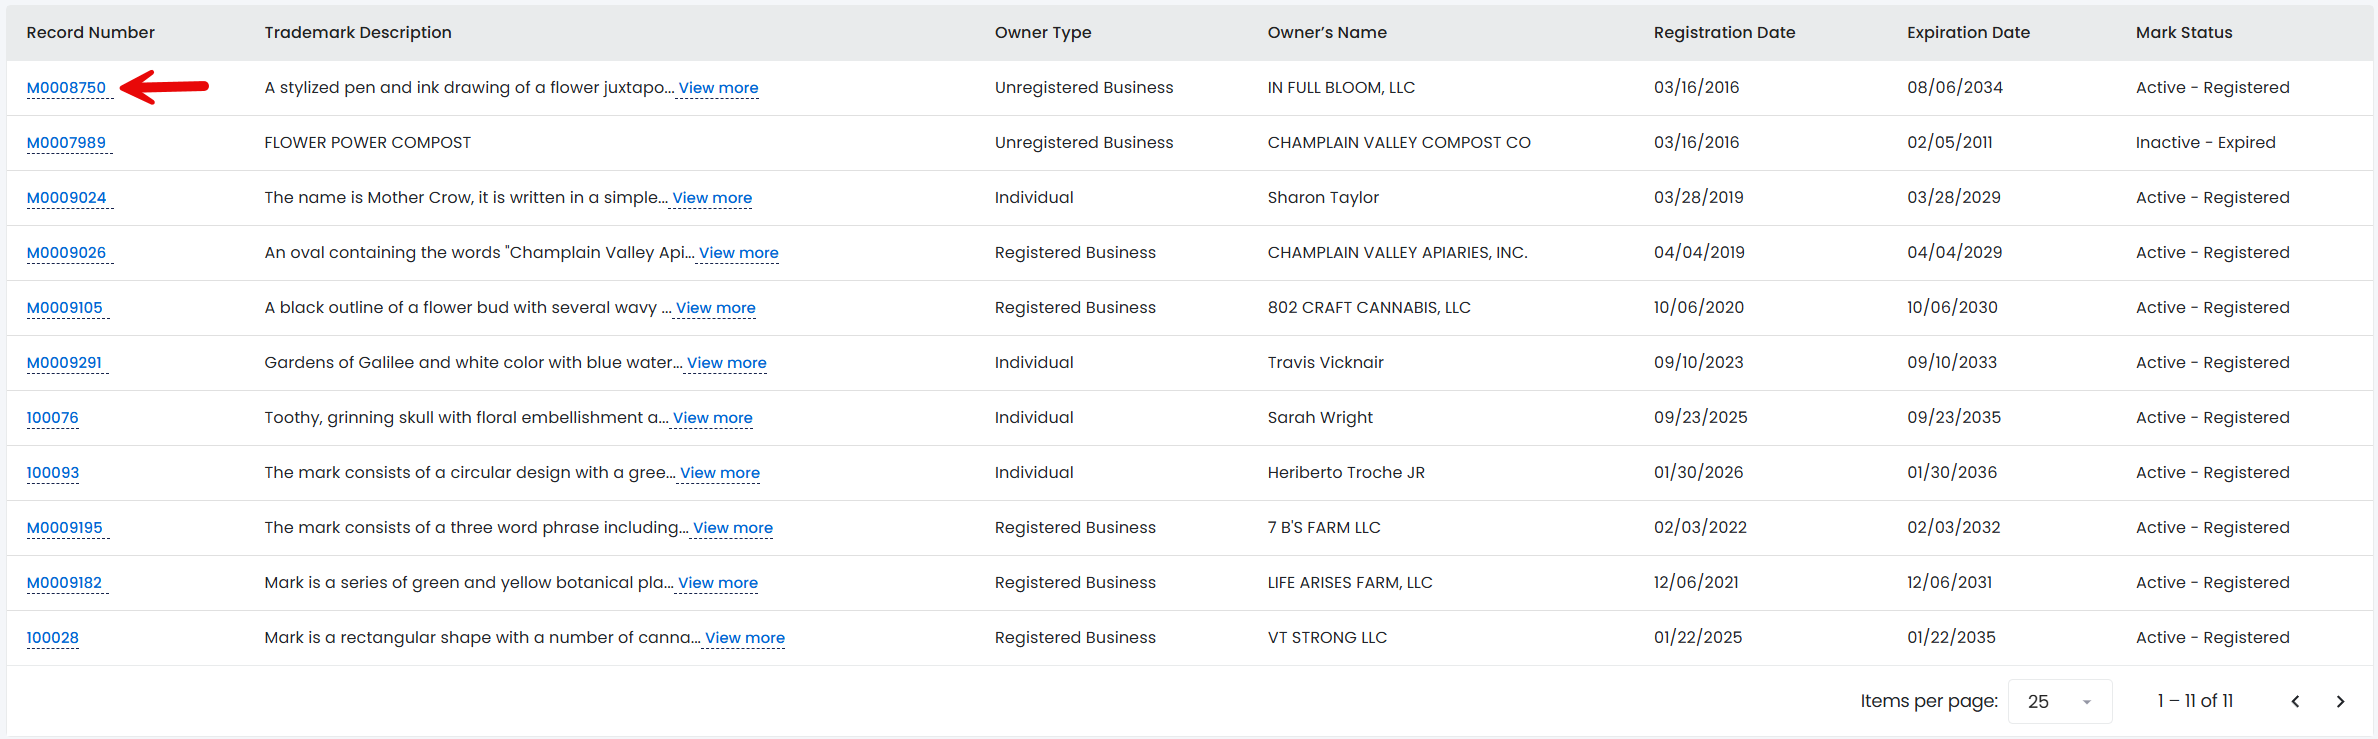Open record M0008750
This screenshot has width=2378, height=739.
(x=66, y=88)
